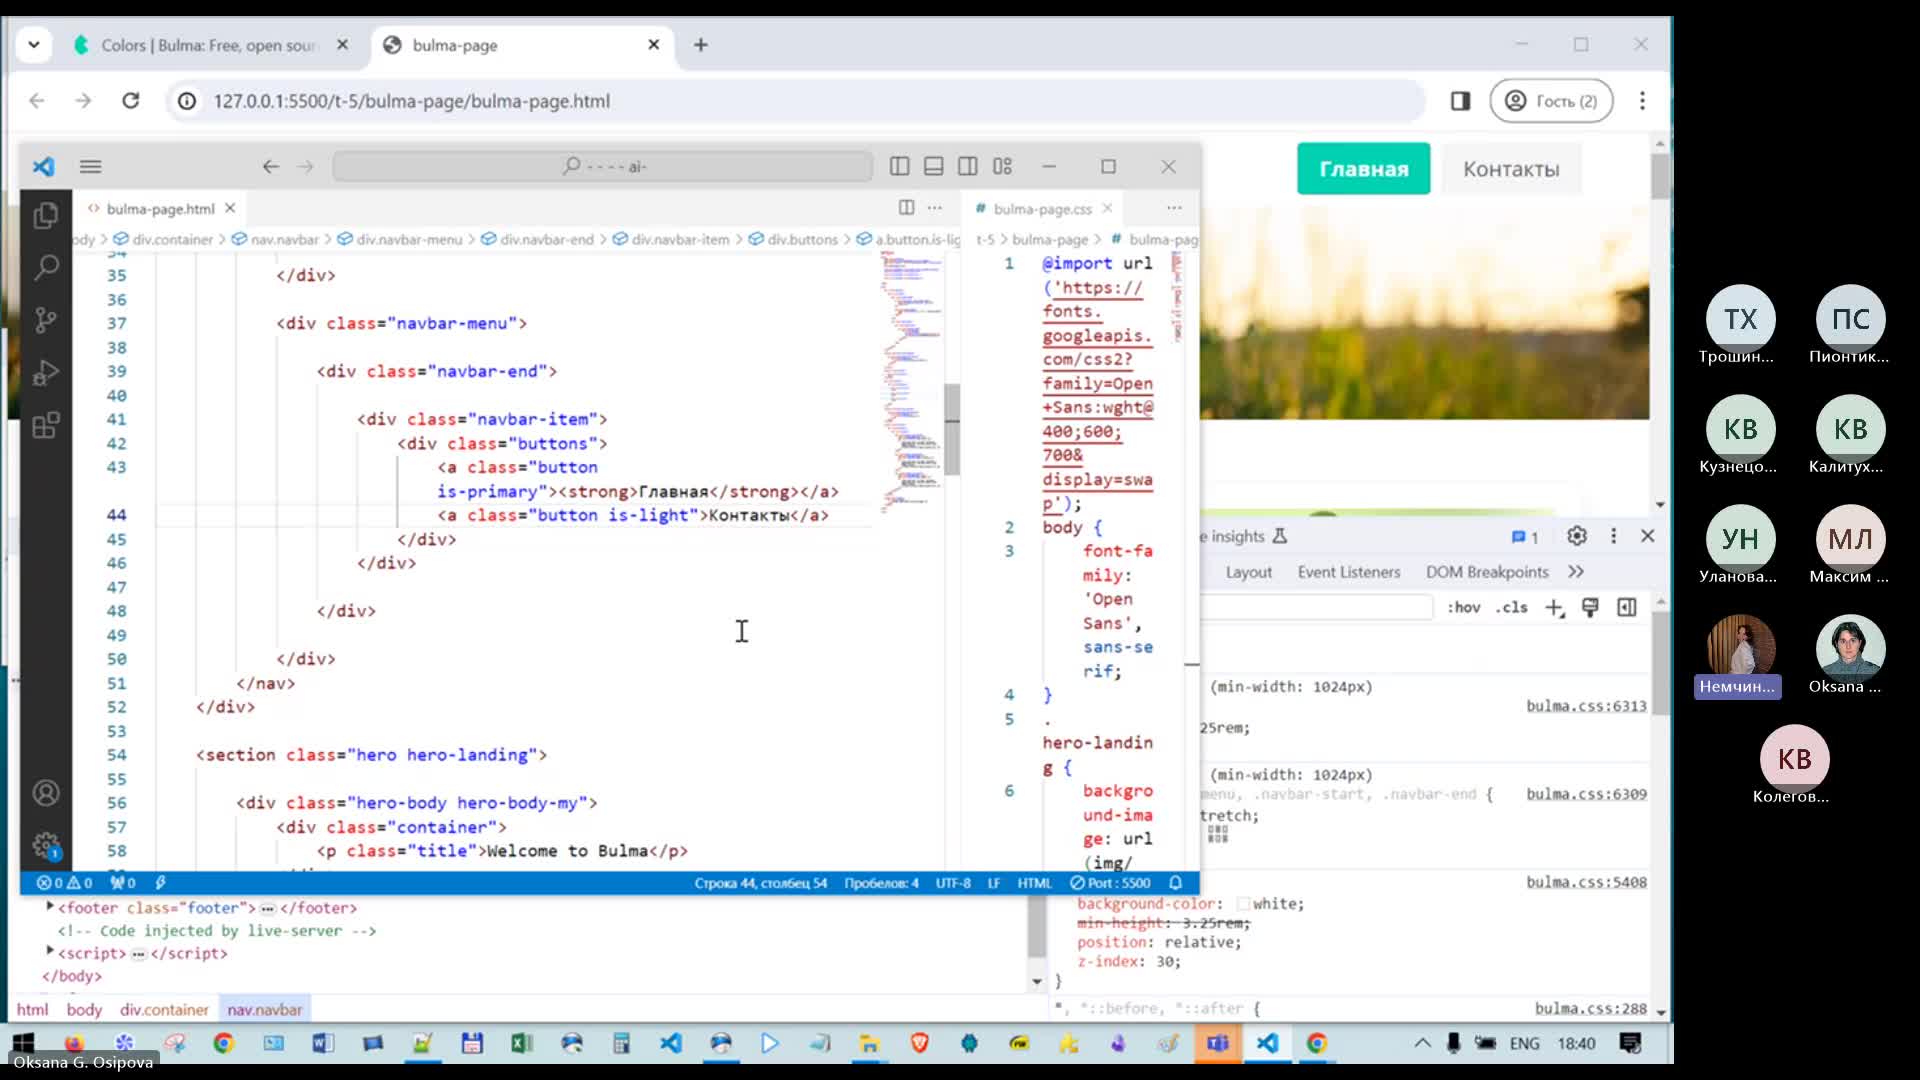Open the Гость (2) profile button
Image resolution: width=1920 pixels, height=1080 pixels.
[x=1551, y=101]
